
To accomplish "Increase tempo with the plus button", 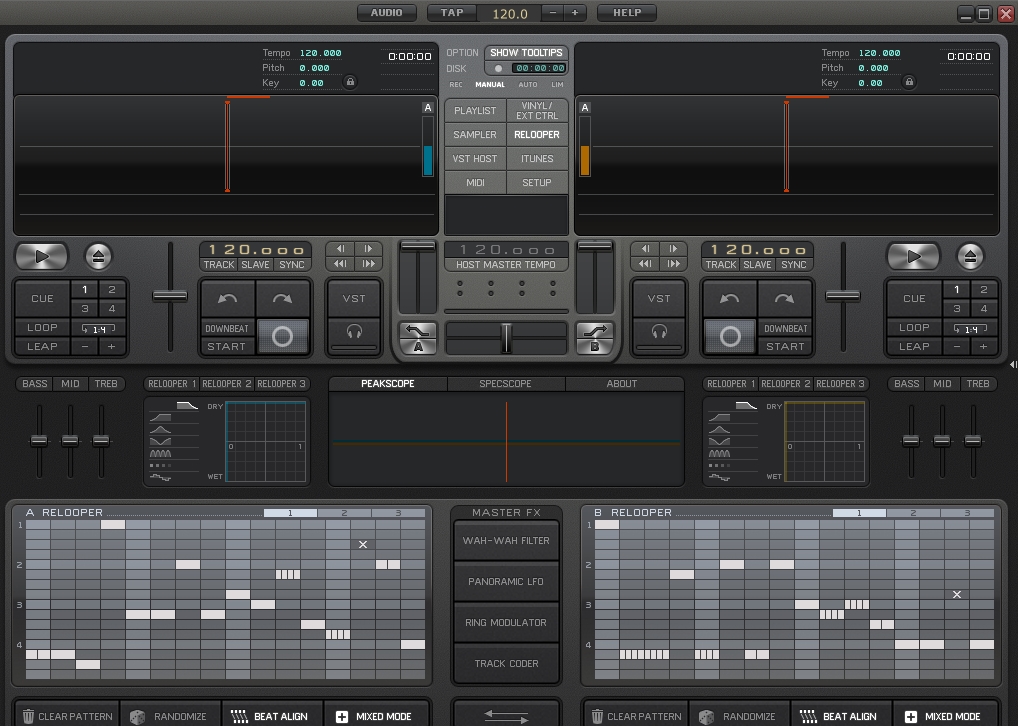I will [x=575, y=13].
